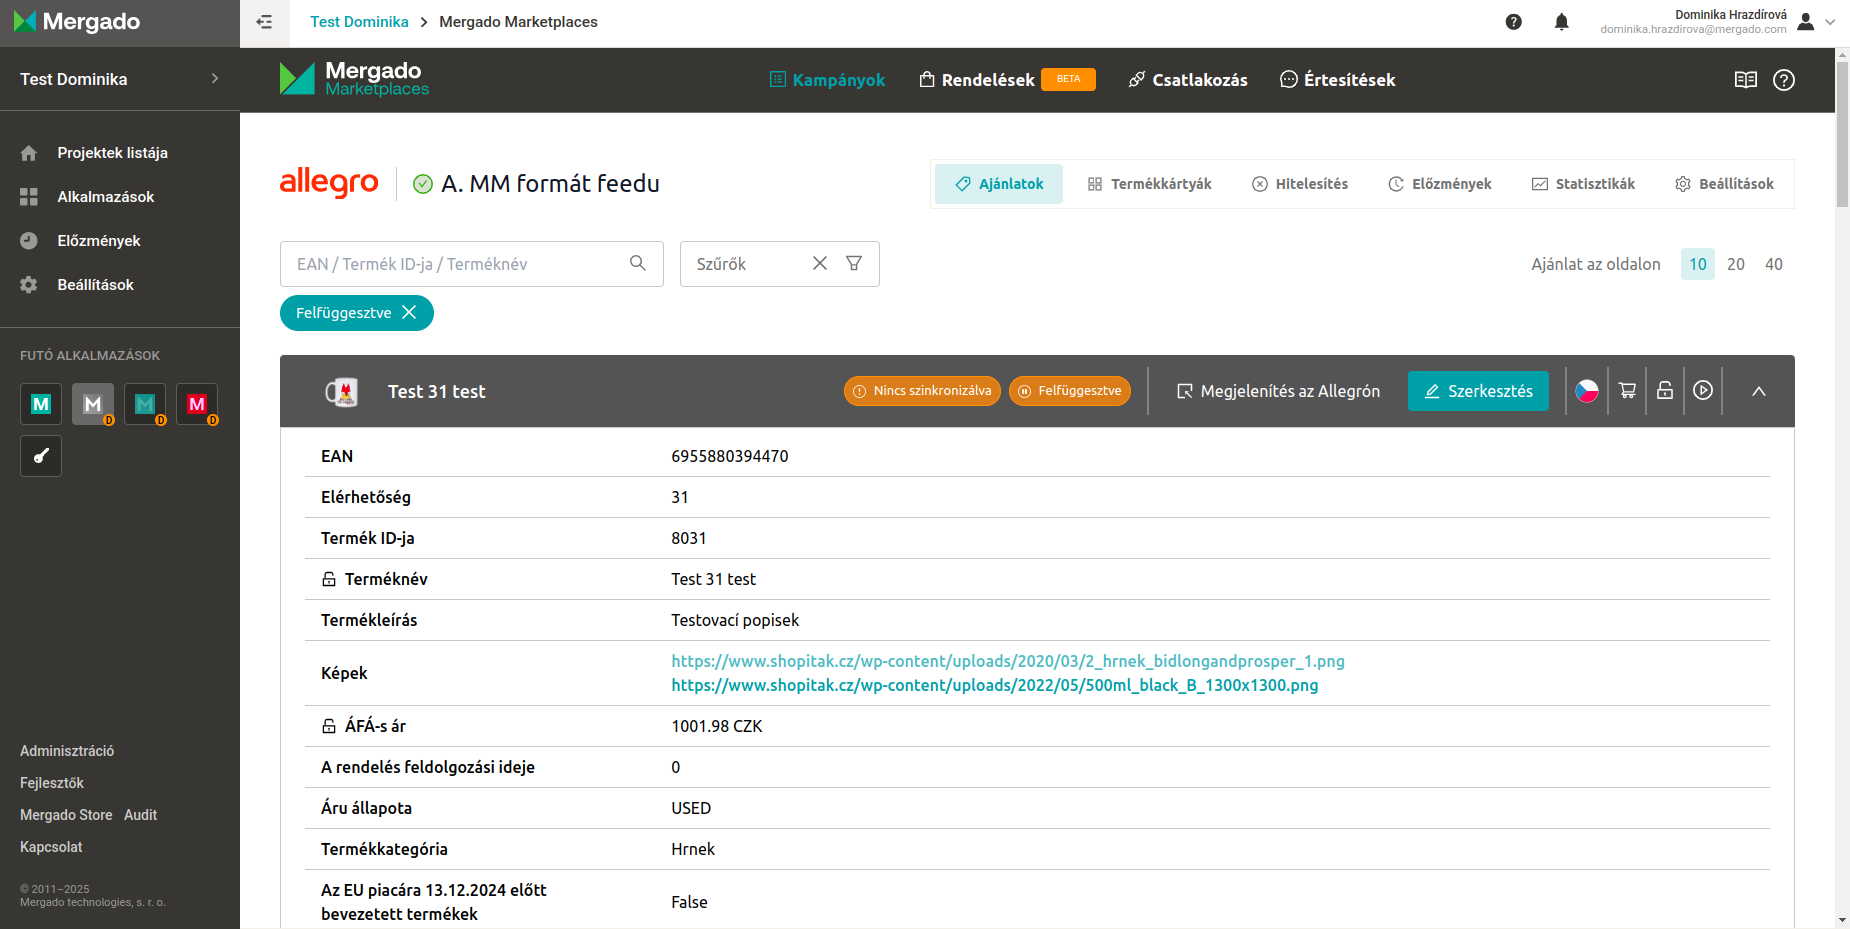Image resolution: width=1850 pixels, height=929 pixels.
Task: Click the lock icon in offer header
Action: point(1664,391)
